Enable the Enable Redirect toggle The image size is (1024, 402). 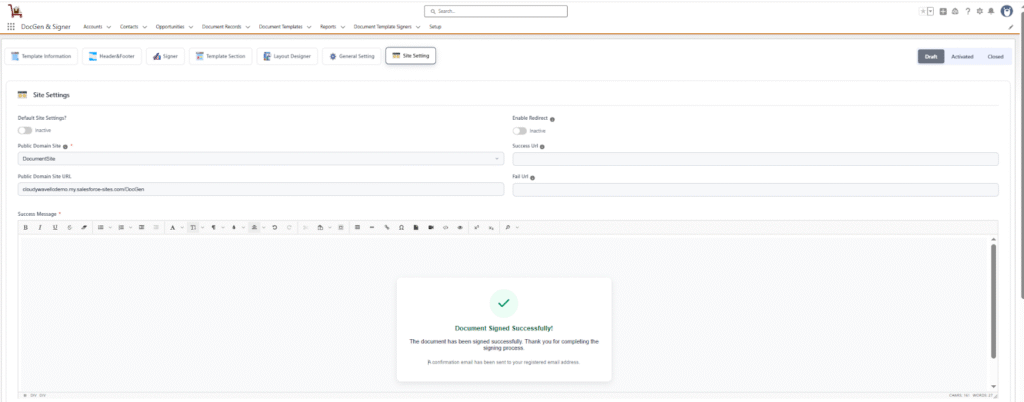520,130
